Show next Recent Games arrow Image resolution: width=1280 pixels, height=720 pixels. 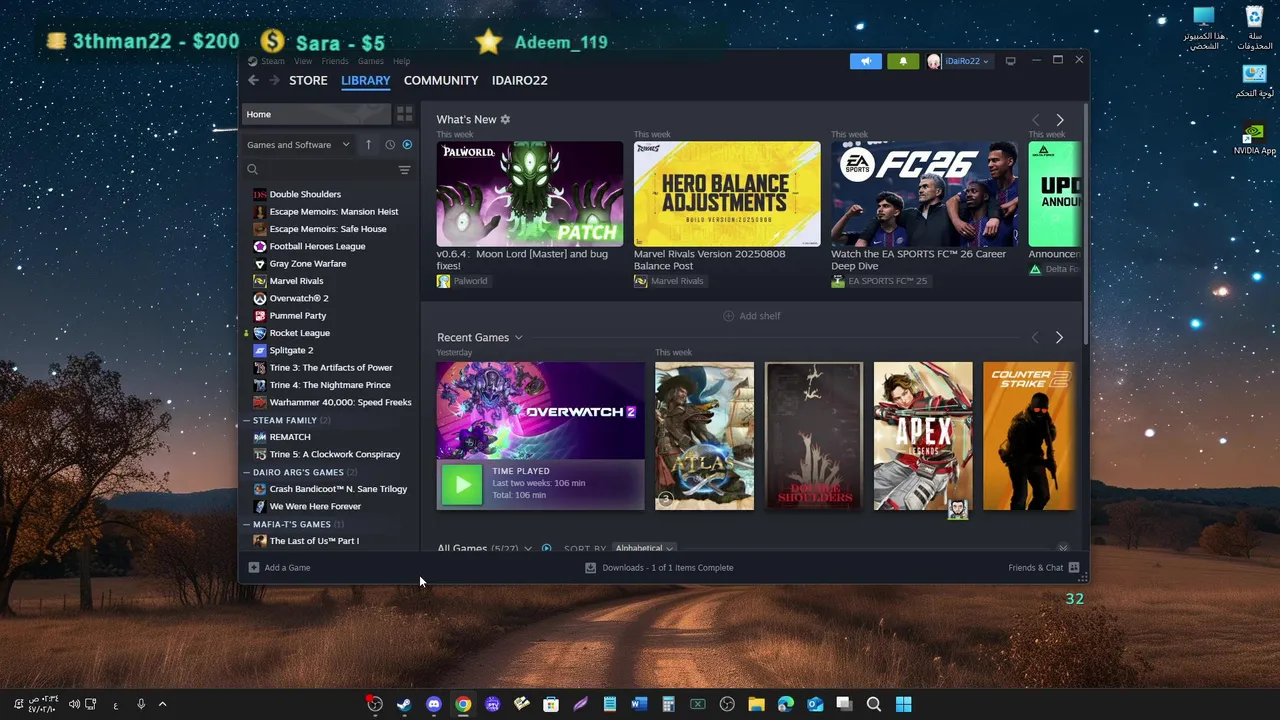(x=1059, y=338)
